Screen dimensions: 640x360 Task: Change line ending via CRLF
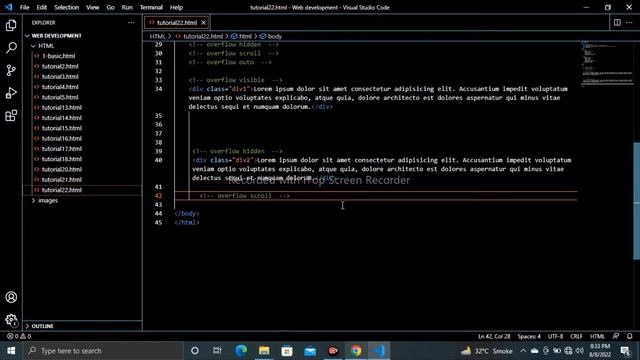(576, 336)
